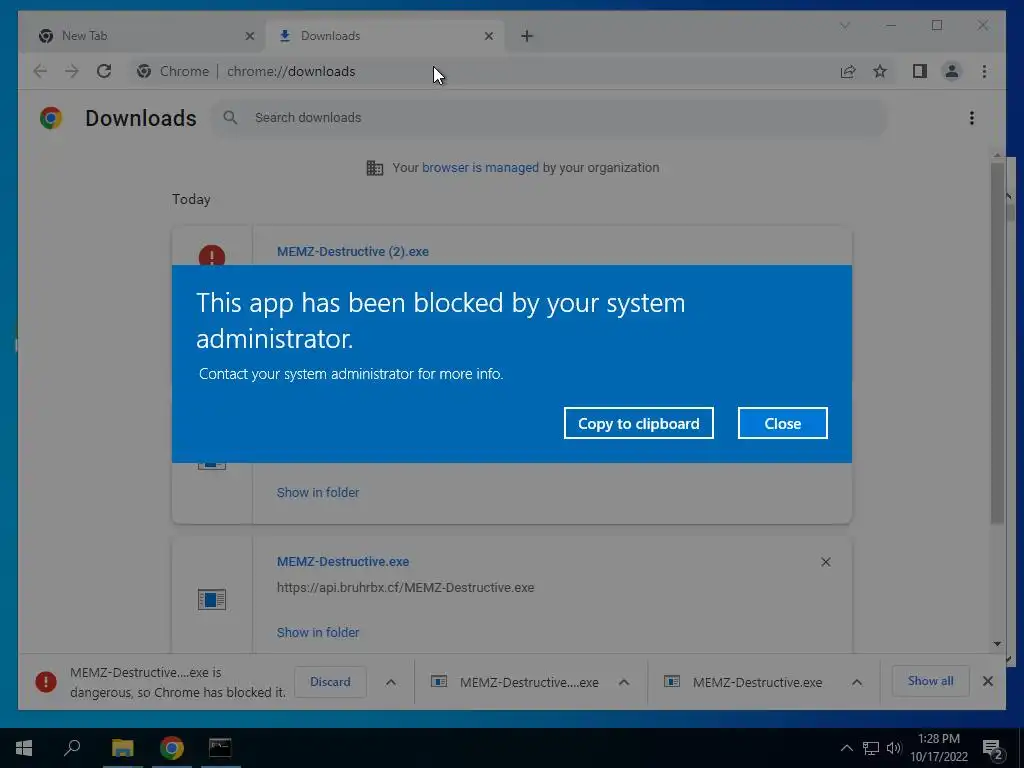The height and width of the screenshot is (768, 1024).
Task: Show in folder for the middle download
Action: click(x=317, y=492)
